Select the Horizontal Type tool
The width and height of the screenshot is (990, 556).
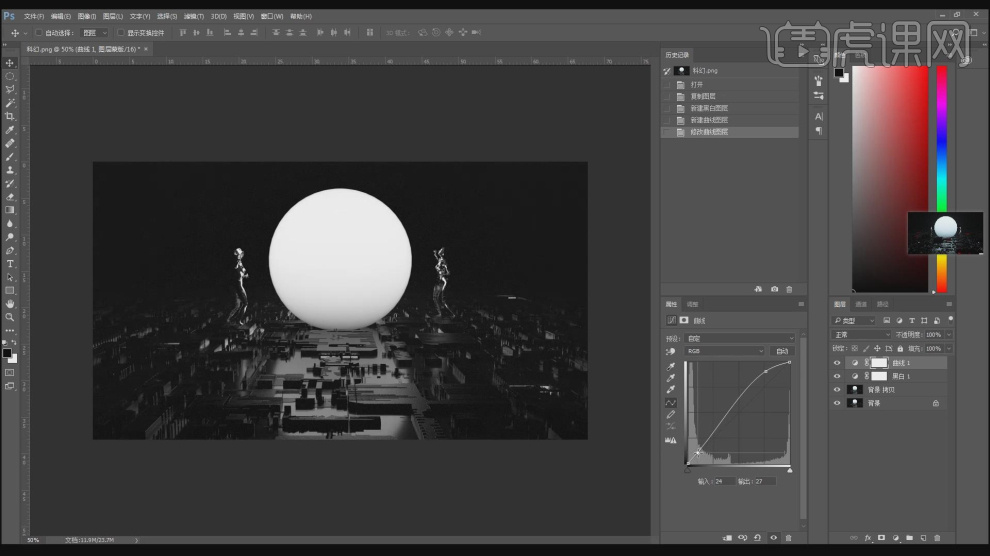click(x=10, y=263)
